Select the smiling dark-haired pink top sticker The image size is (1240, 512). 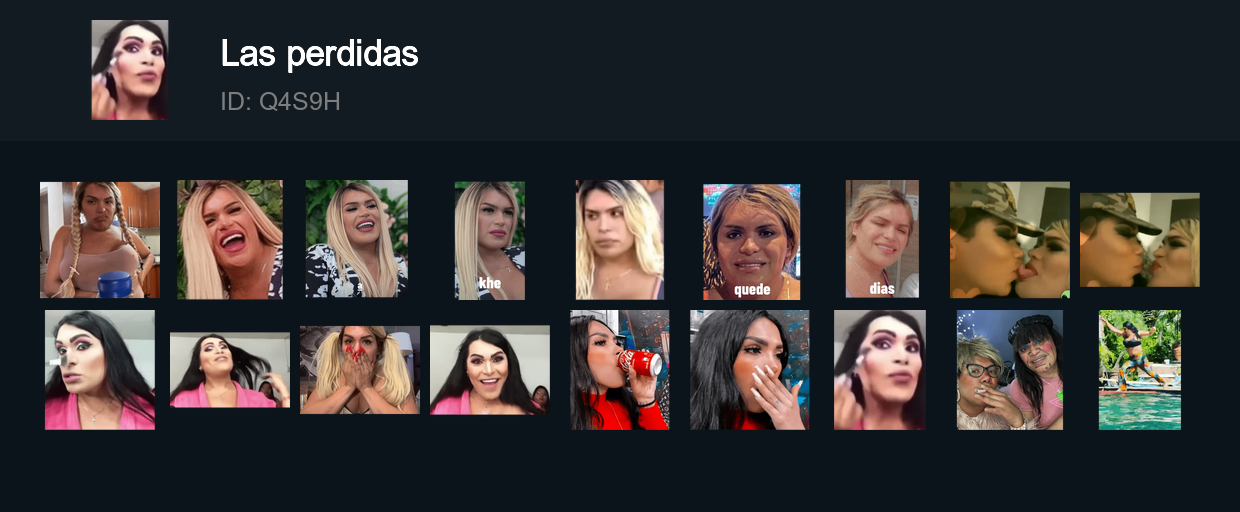pos(490,370)
